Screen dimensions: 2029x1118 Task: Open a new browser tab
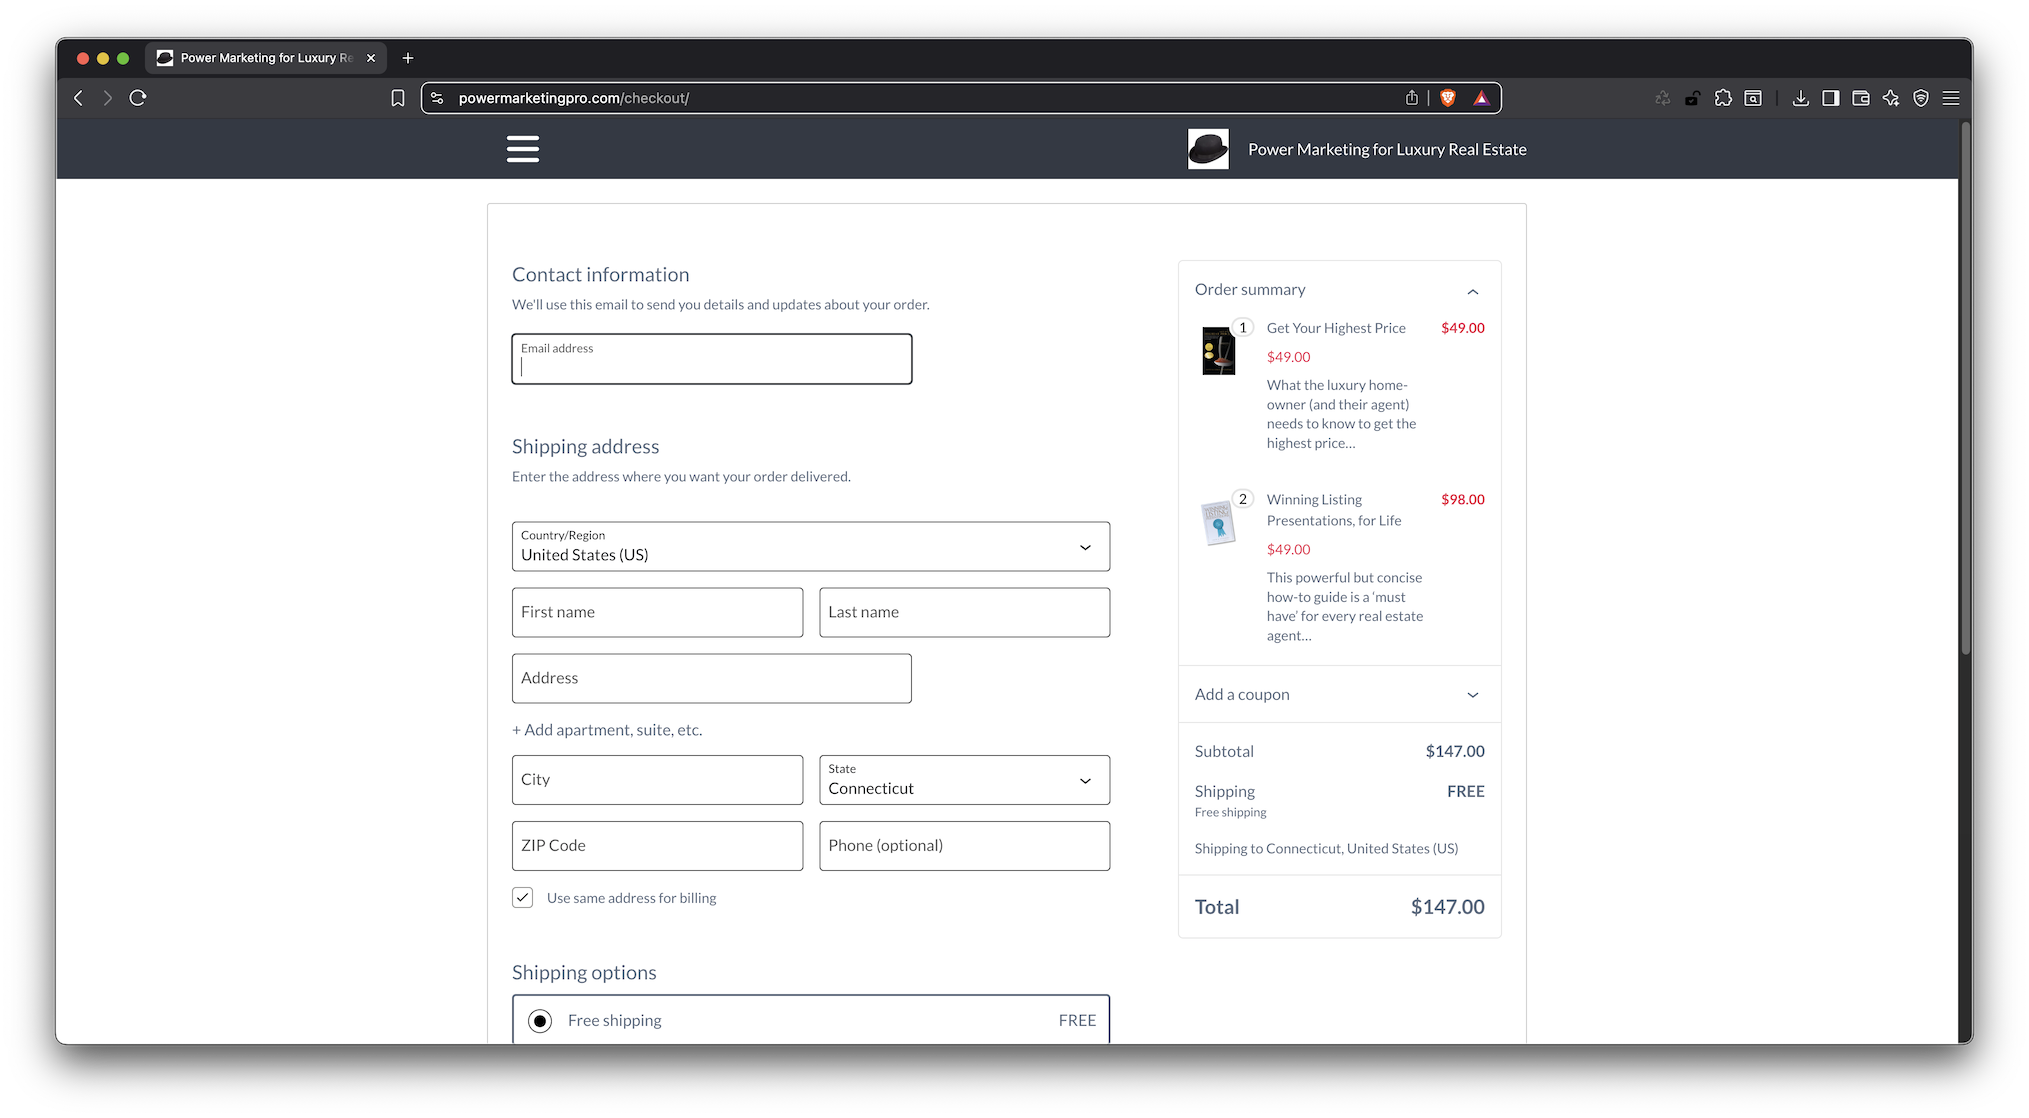(408, 58)
